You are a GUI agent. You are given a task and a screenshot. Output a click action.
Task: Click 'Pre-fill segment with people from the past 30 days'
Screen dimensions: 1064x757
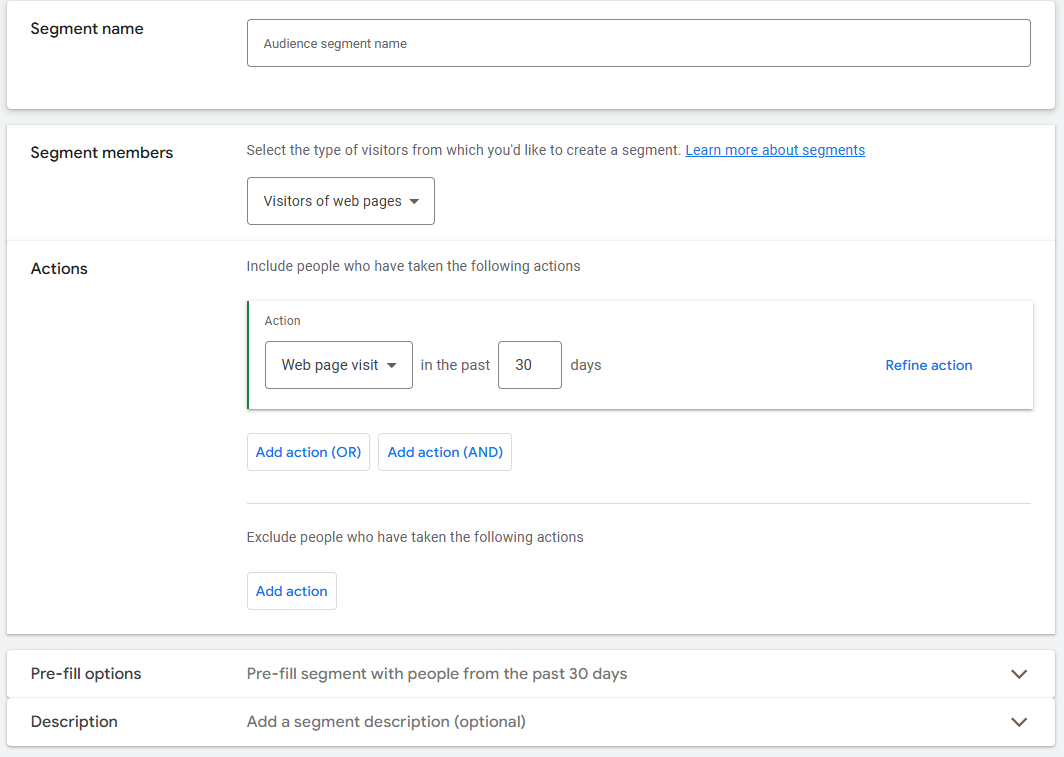436,674
